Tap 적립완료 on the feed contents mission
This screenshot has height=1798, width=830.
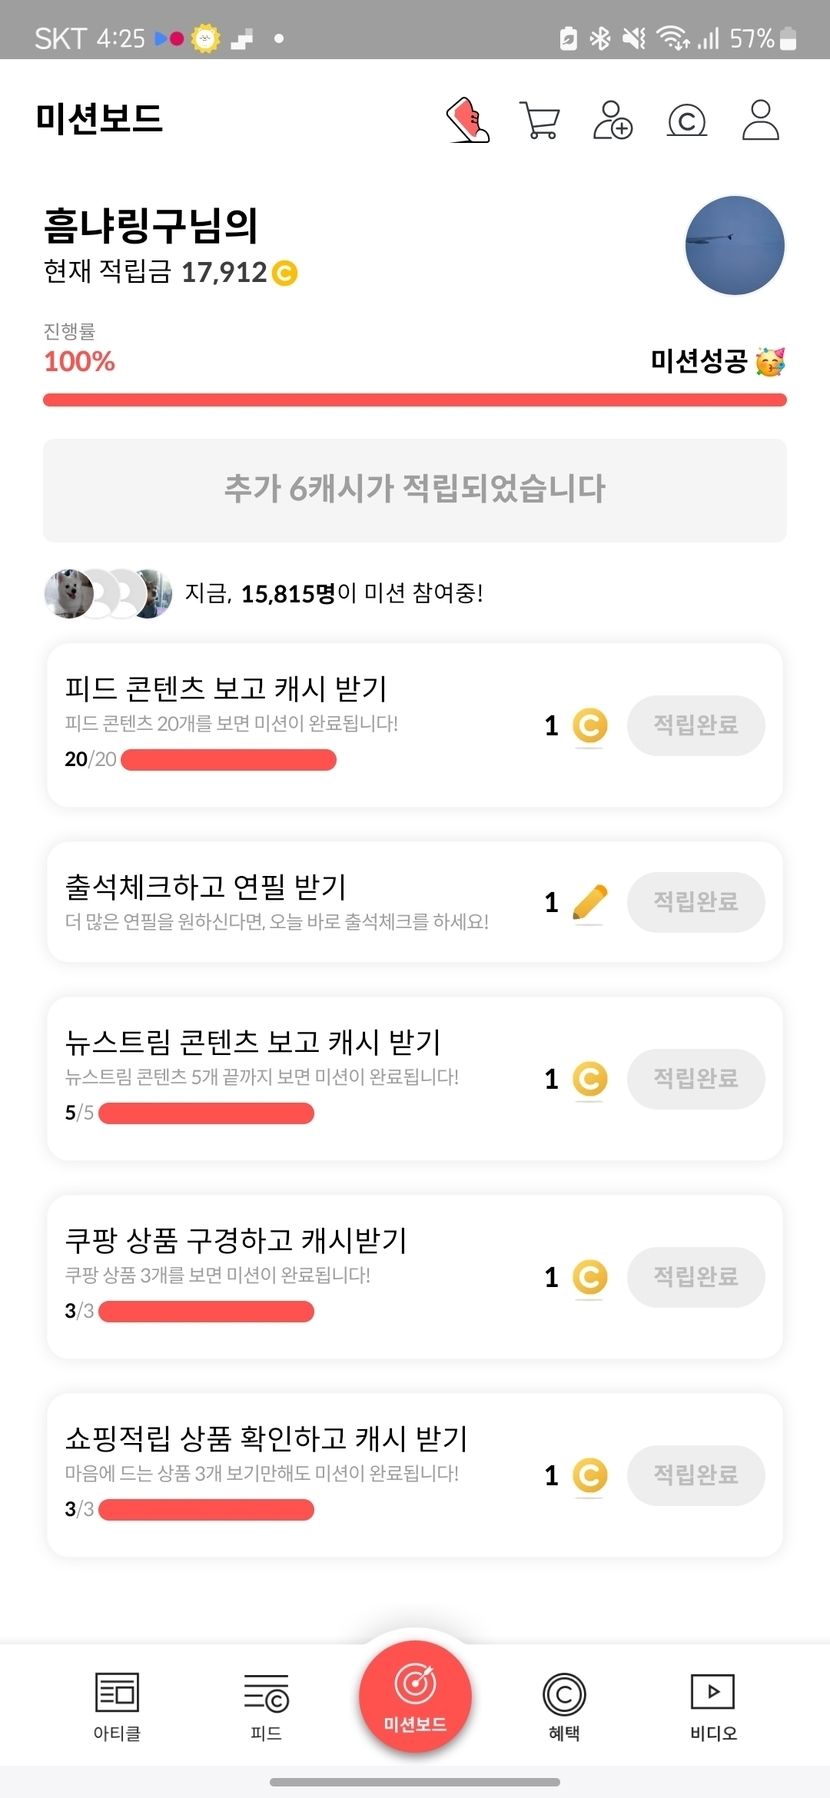click(696, 725)
